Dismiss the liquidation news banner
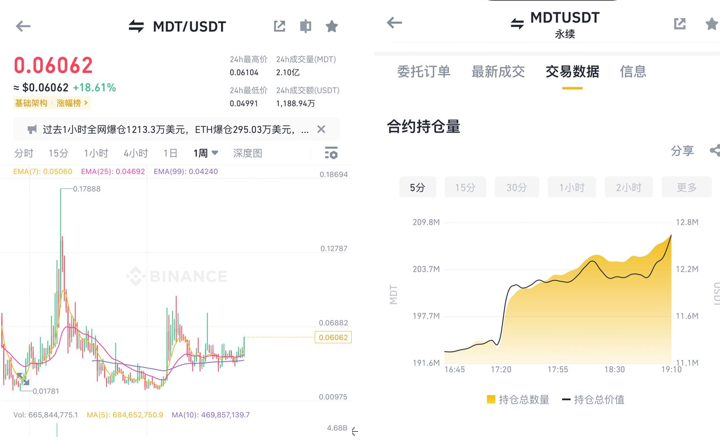The width and height of the screenshot is (720, 448). tap(321, 129)
